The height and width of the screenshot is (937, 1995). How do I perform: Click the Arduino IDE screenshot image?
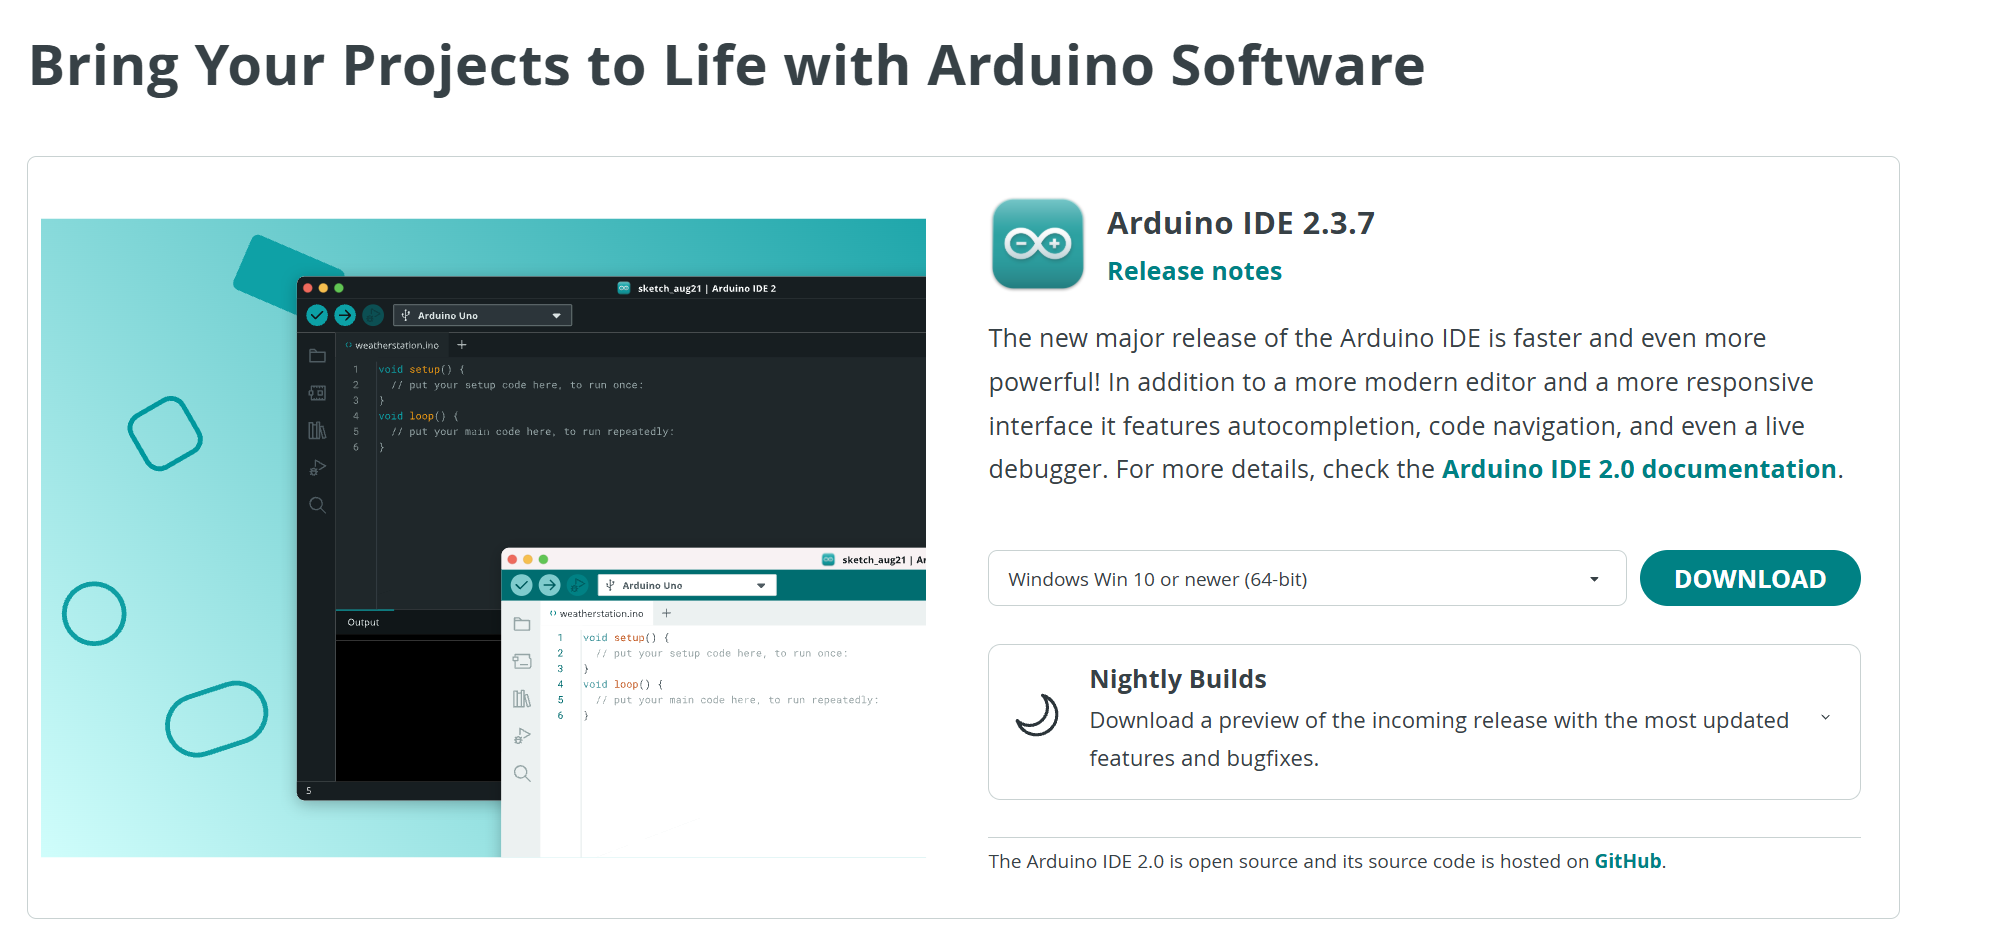click(483, 537)
